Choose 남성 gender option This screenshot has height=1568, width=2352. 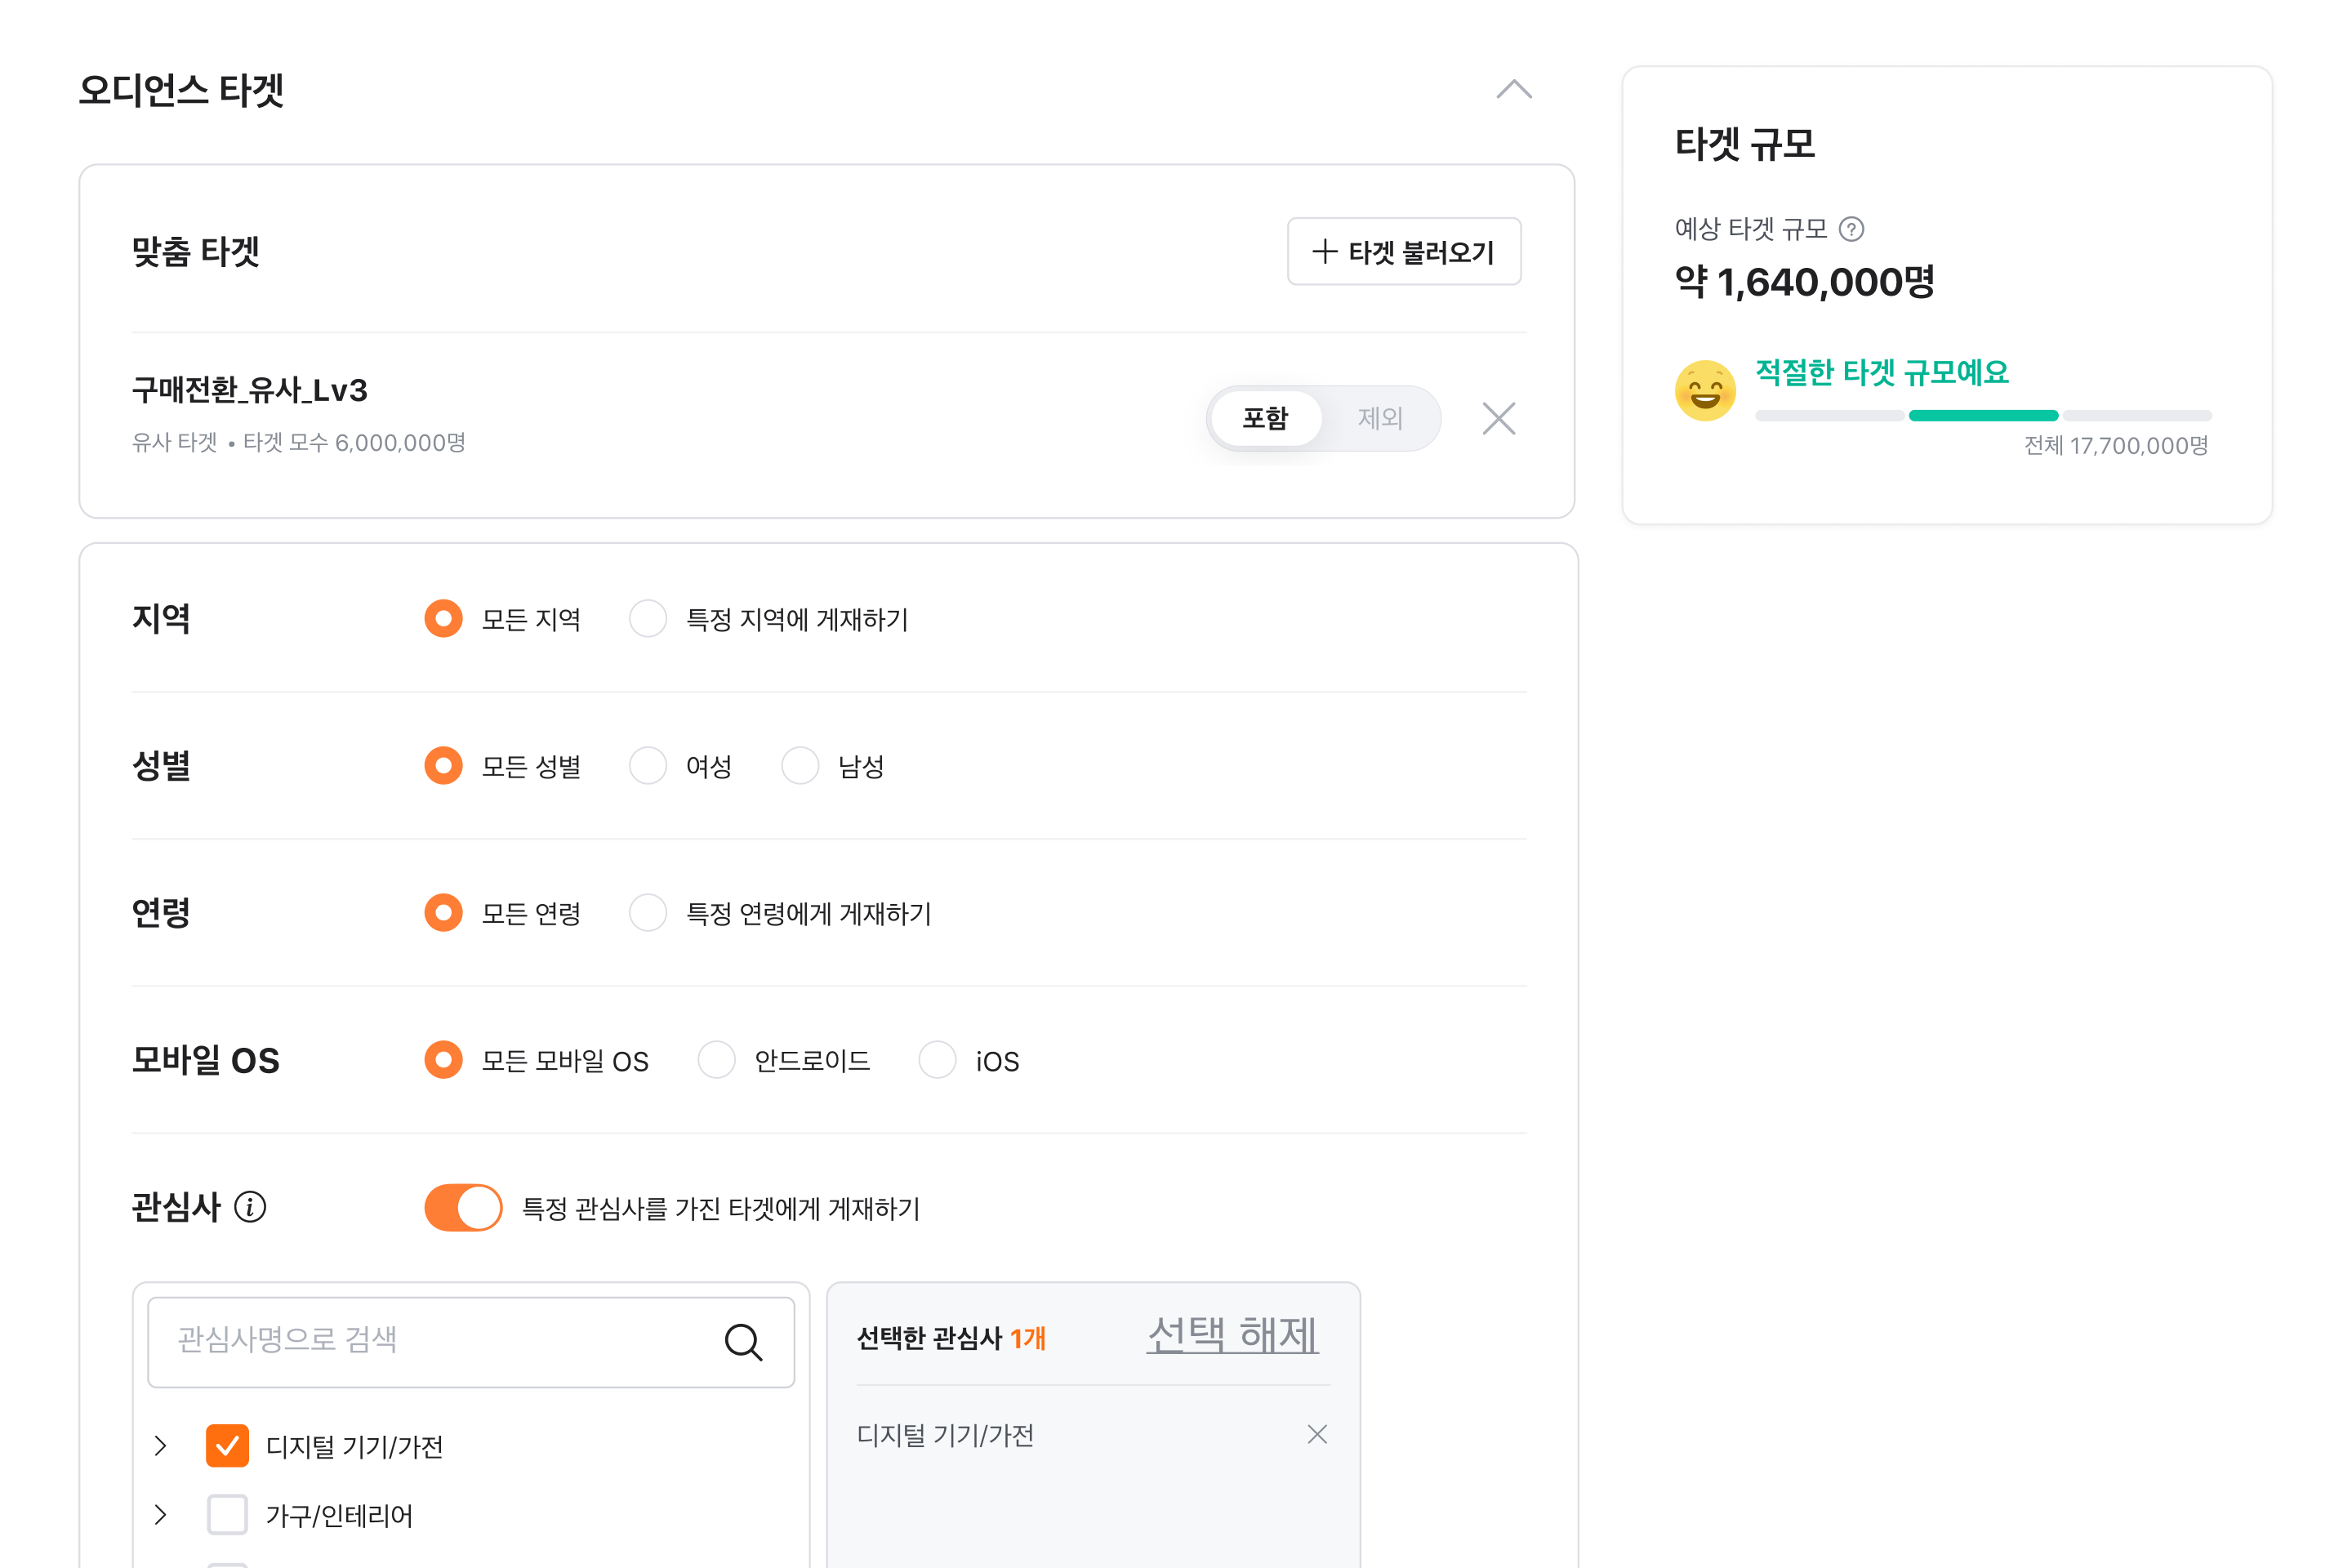[x=799, y=765]
